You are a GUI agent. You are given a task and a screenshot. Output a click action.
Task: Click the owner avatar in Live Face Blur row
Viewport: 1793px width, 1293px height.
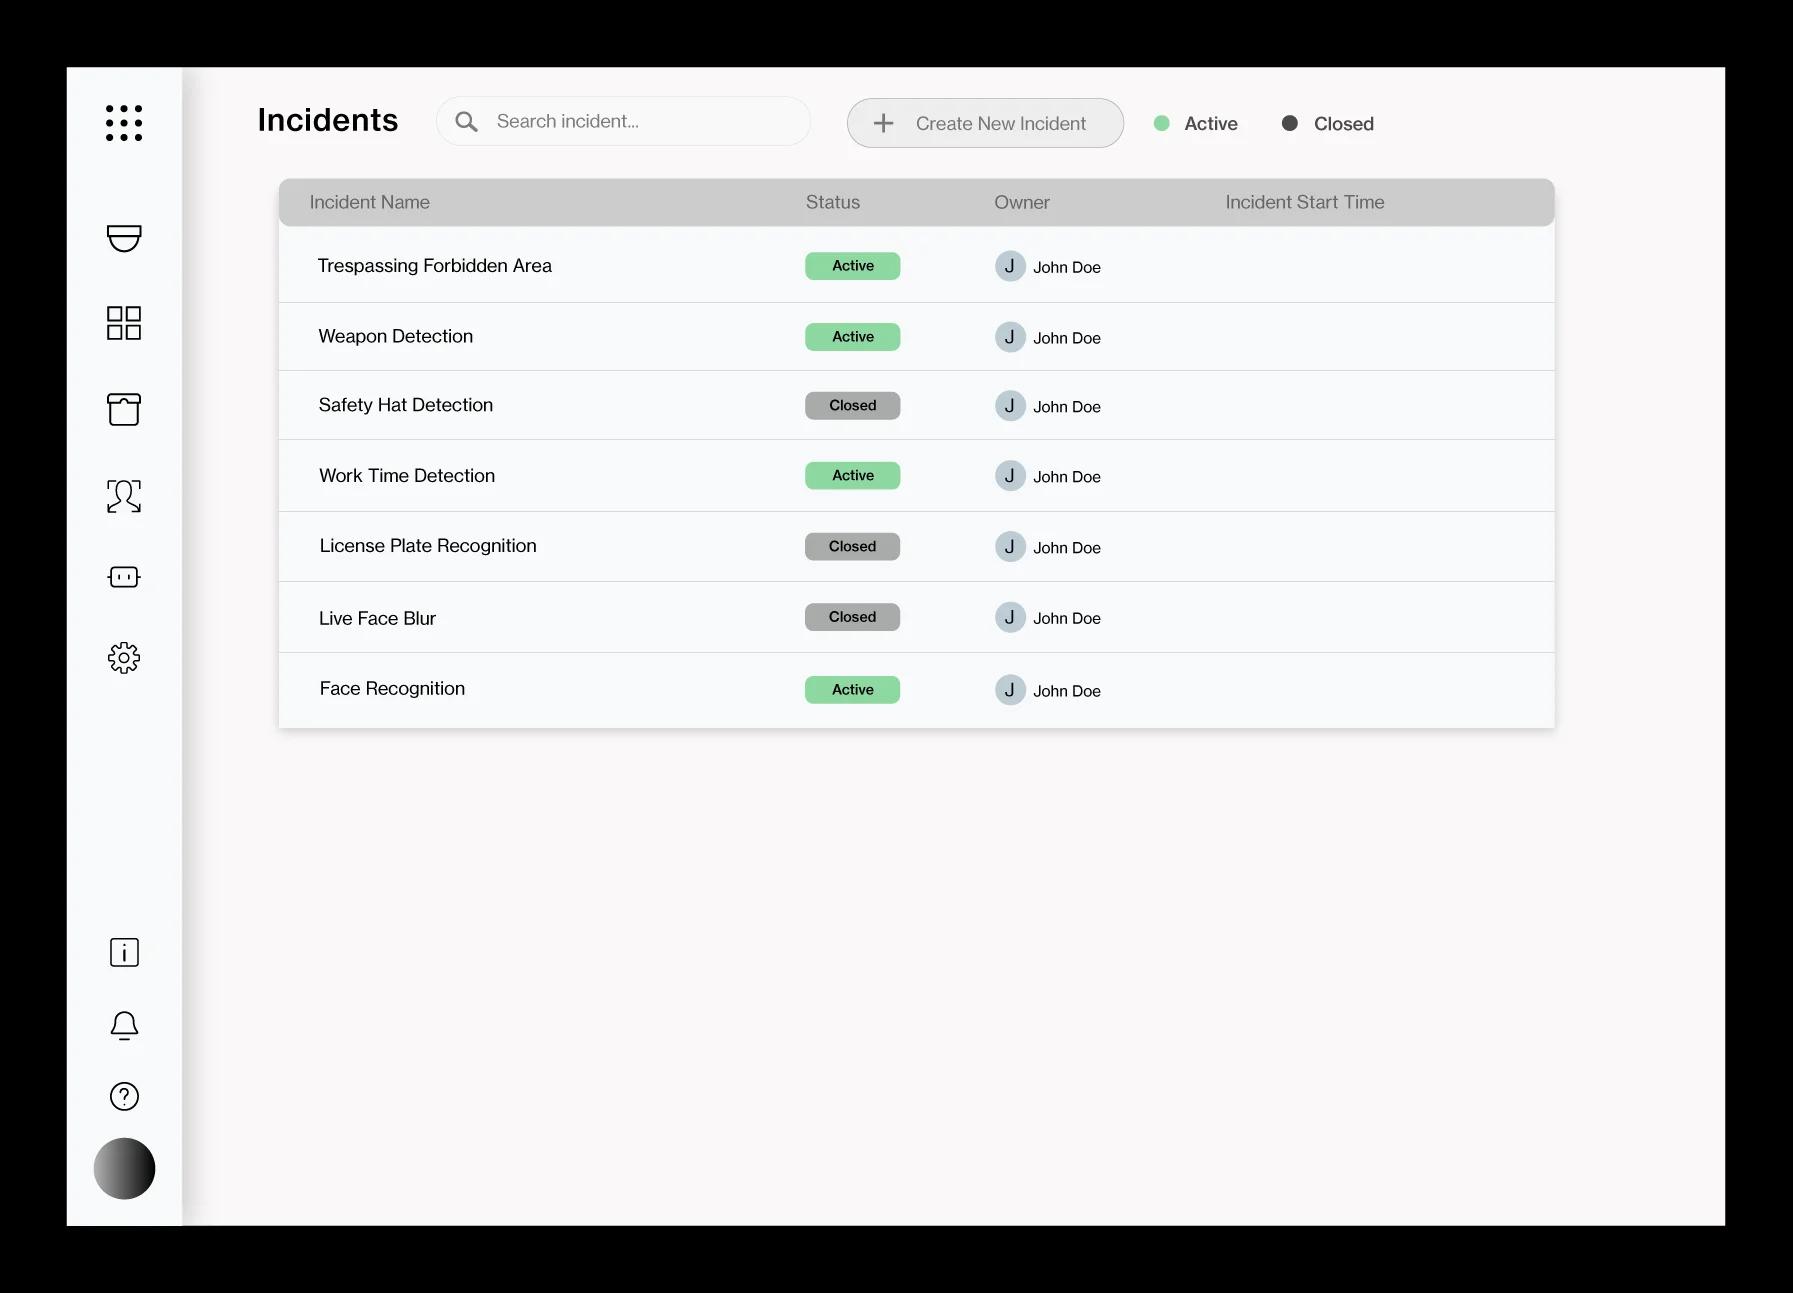point(1010,617)
